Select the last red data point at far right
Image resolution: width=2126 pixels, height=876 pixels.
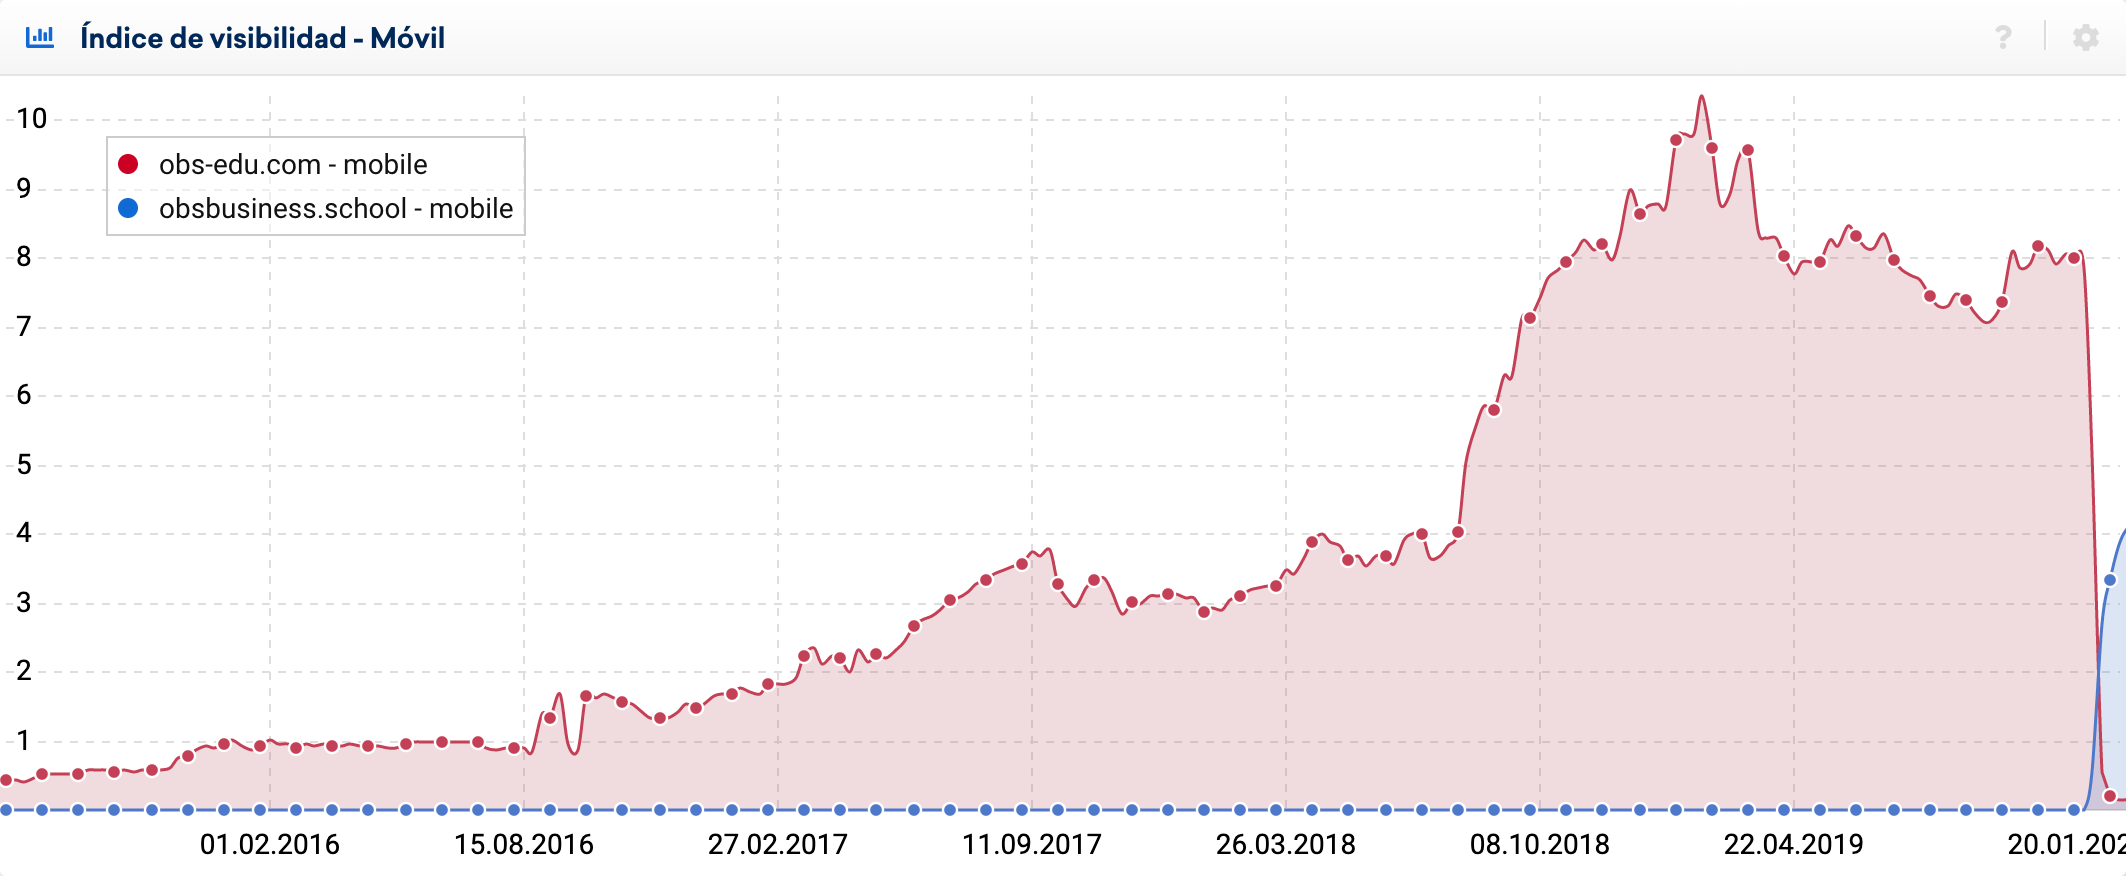[x=2110, y=796]
